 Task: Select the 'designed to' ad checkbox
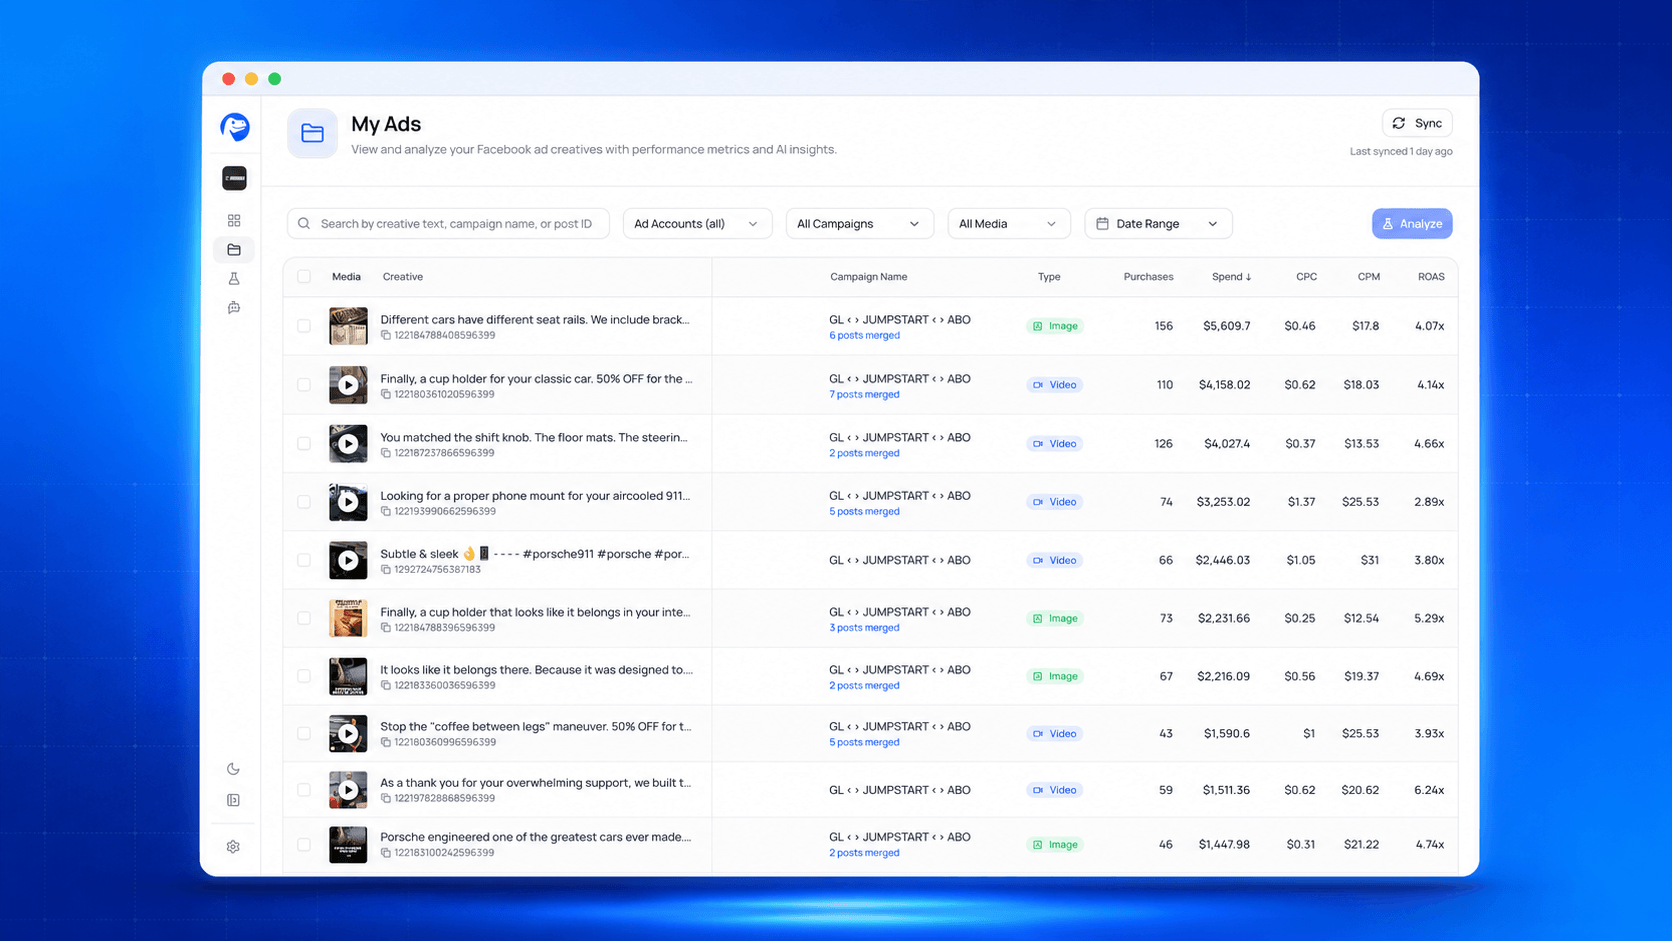[304, 676]
